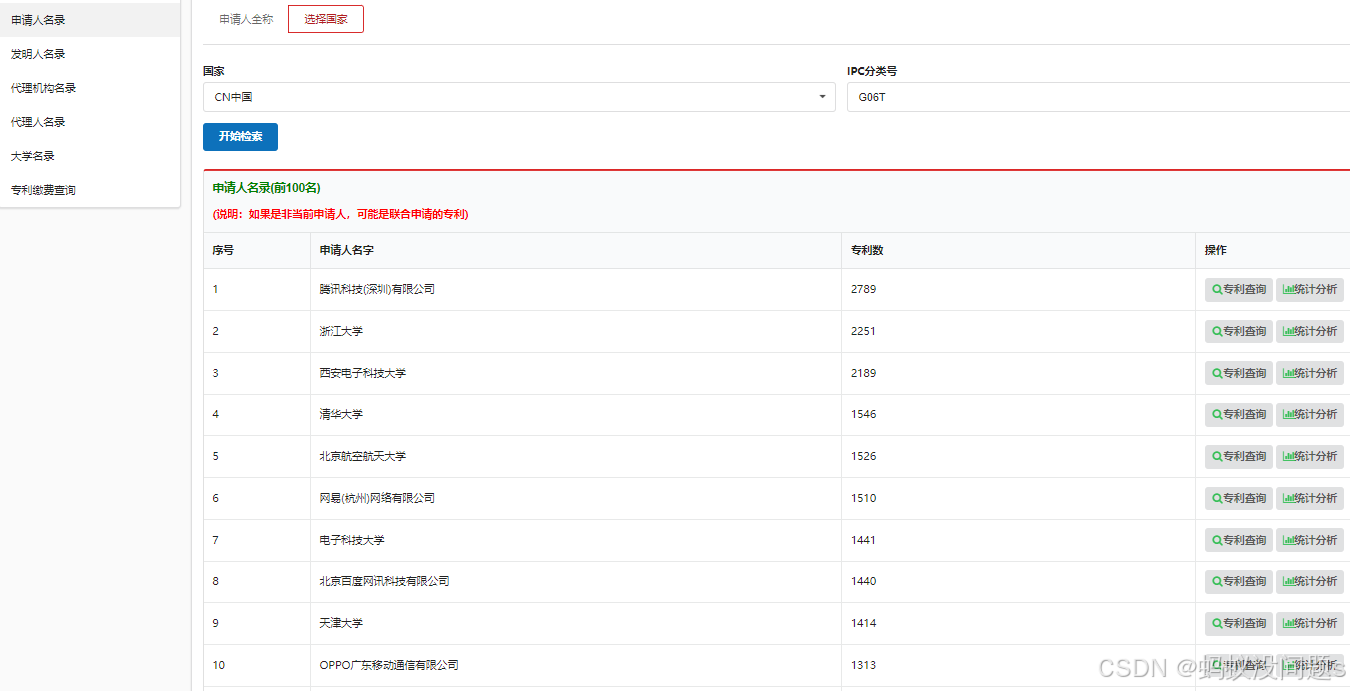Click patent count 2789
1350x691 pixels.
click(x=864, y=289)
